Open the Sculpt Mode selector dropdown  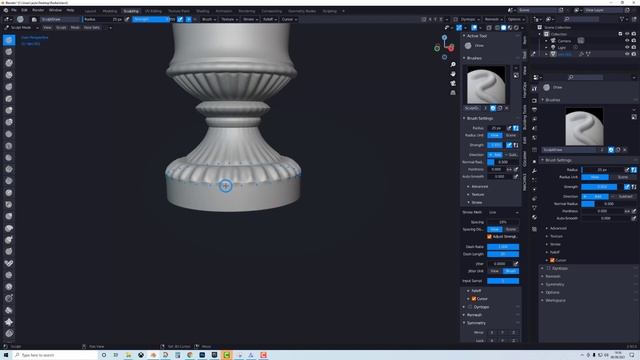(x=21, y=27)
